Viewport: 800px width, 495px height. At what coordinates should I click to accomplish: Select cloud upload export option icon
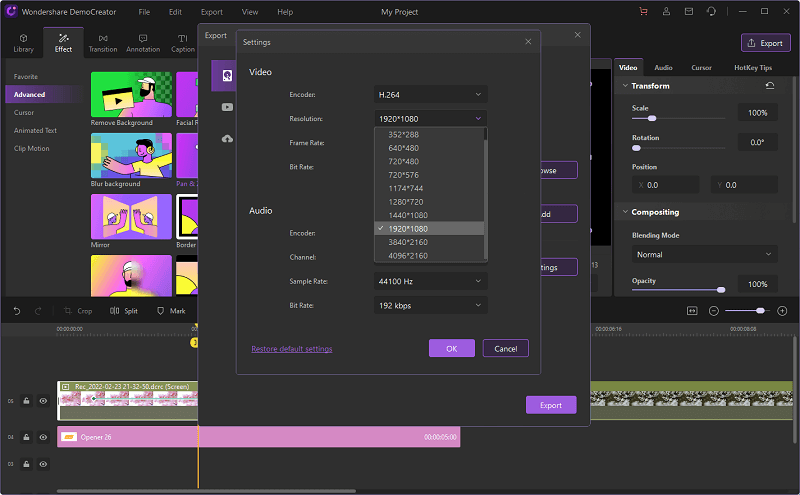pyautogui.click(x=227, y=139)
